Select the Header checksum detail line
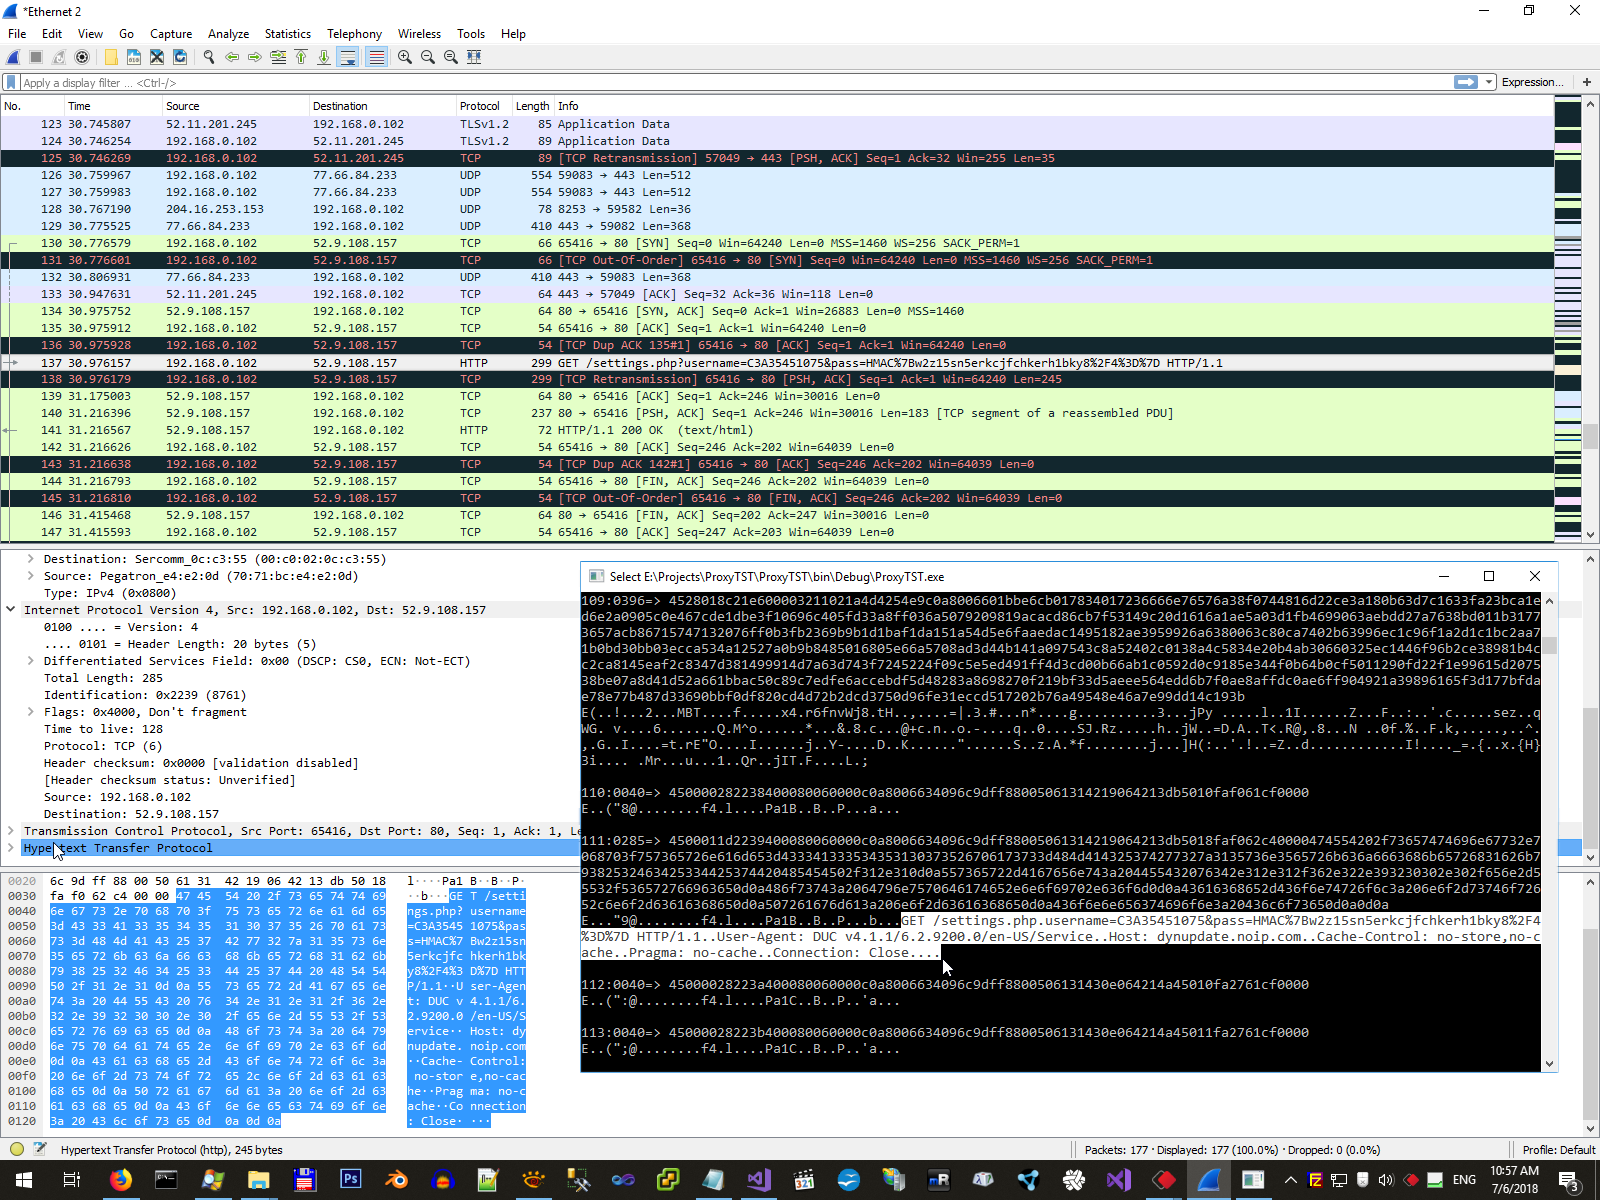The image size is (1600, 1200). pyautogui.click(x=200, y=763)
